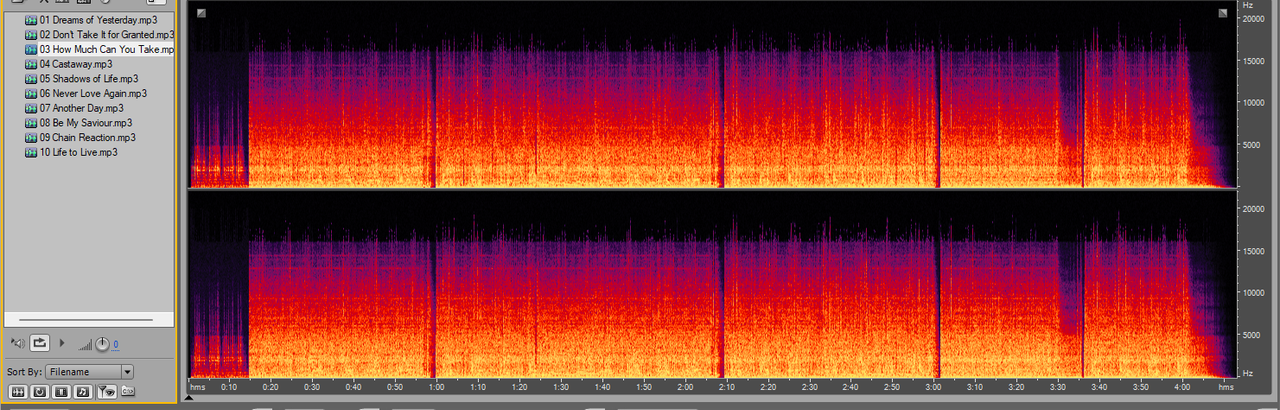Click waveform icon beside 04 Castaway.mp3

click(x=31, y=64)
